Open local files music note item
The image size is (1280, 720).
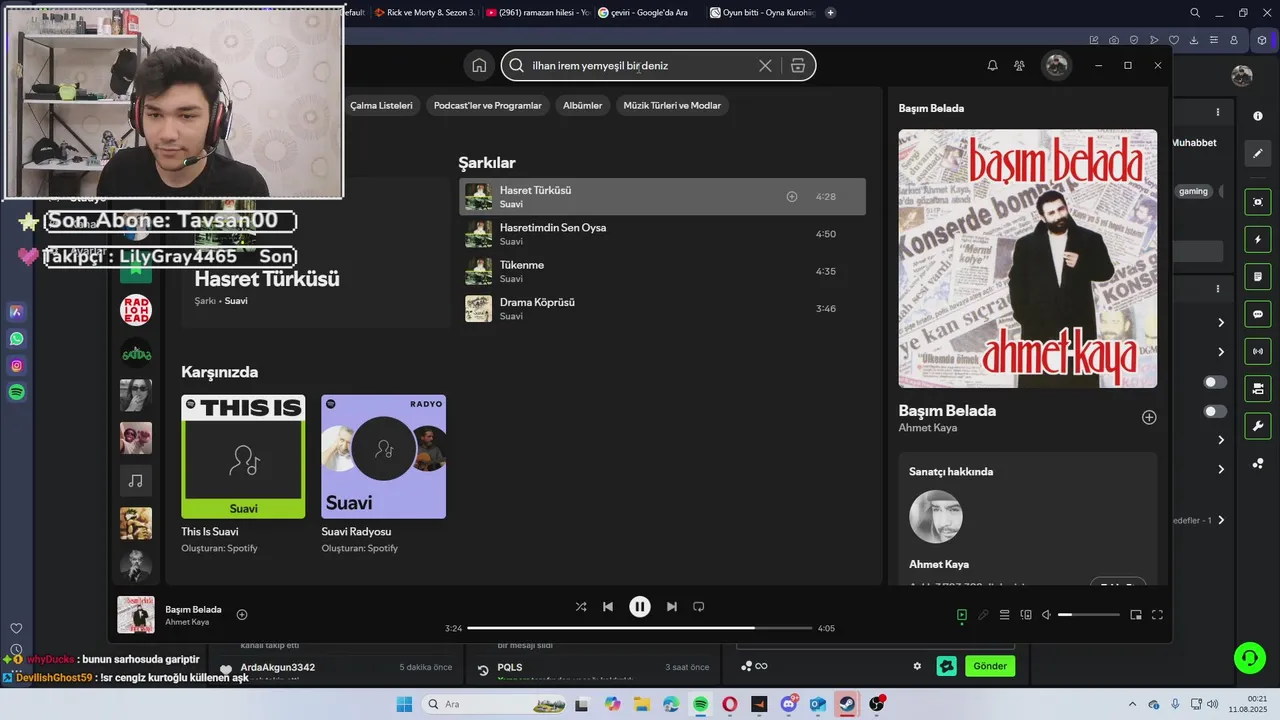(x=136, y=481)
